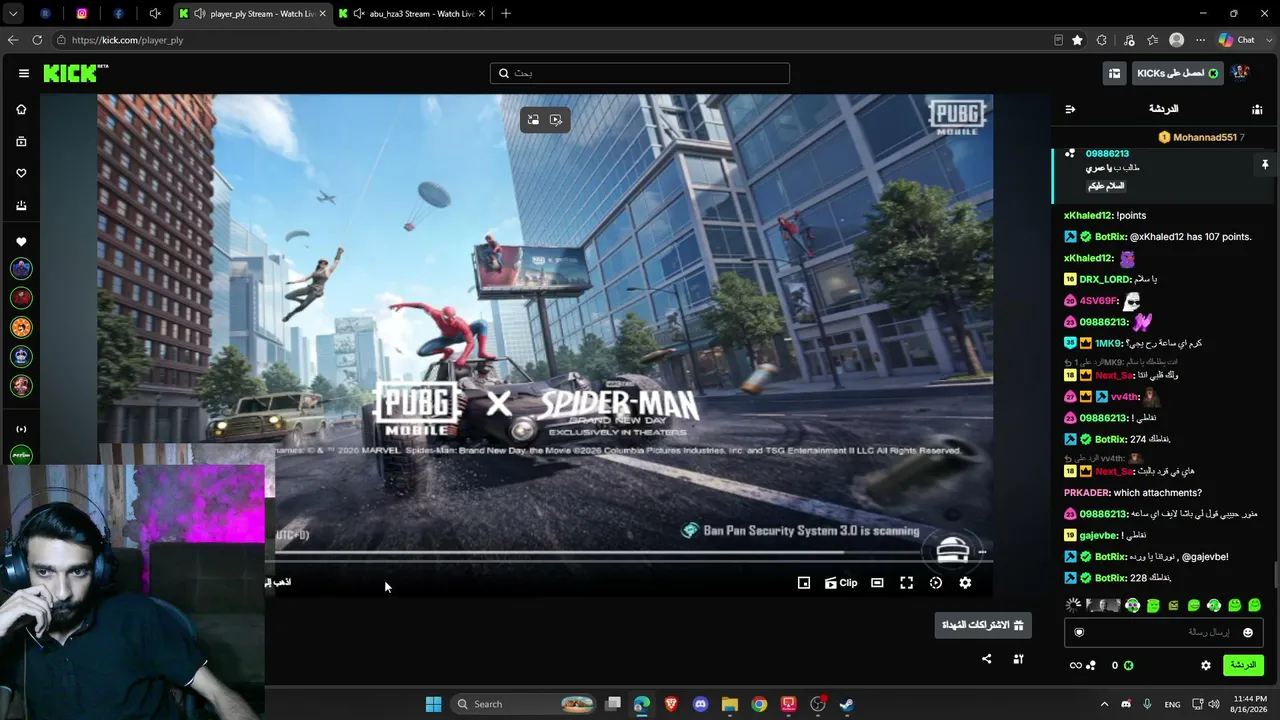Open the browser extensions puzzle icon
This screenshot has width=1280, height=720.
1102,40
